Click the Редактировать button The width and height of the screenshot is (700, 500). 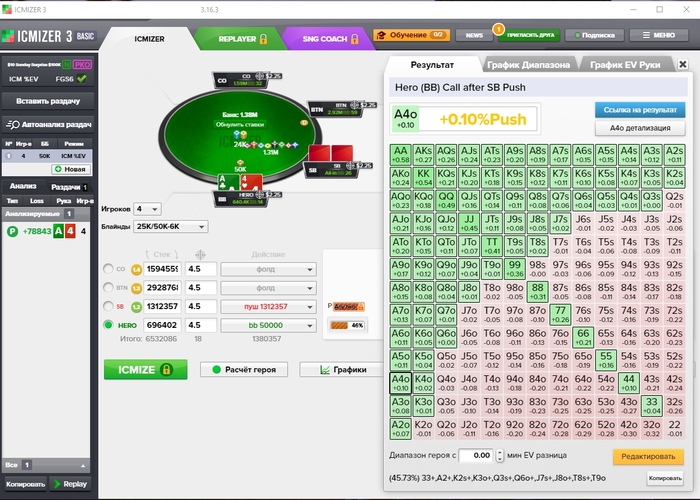click(x=648, y=456)
